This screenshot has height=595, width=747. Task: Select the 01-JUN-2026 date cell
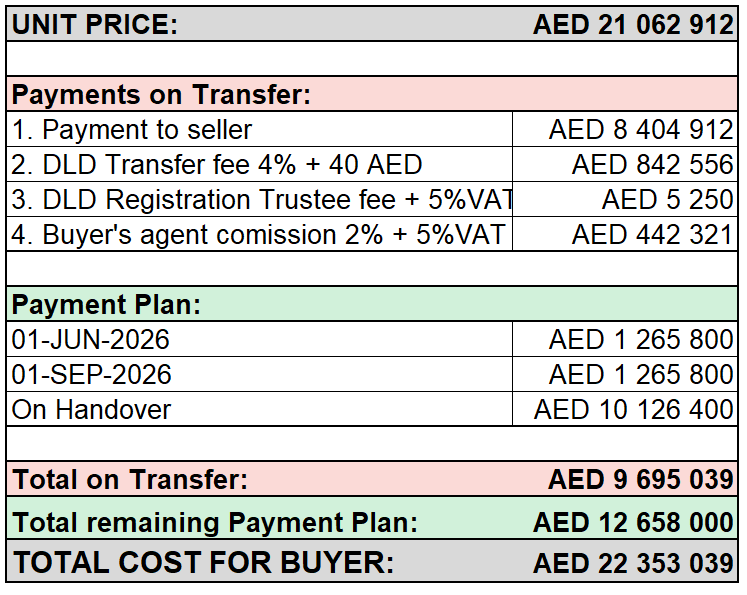click(x=260, y=339)
